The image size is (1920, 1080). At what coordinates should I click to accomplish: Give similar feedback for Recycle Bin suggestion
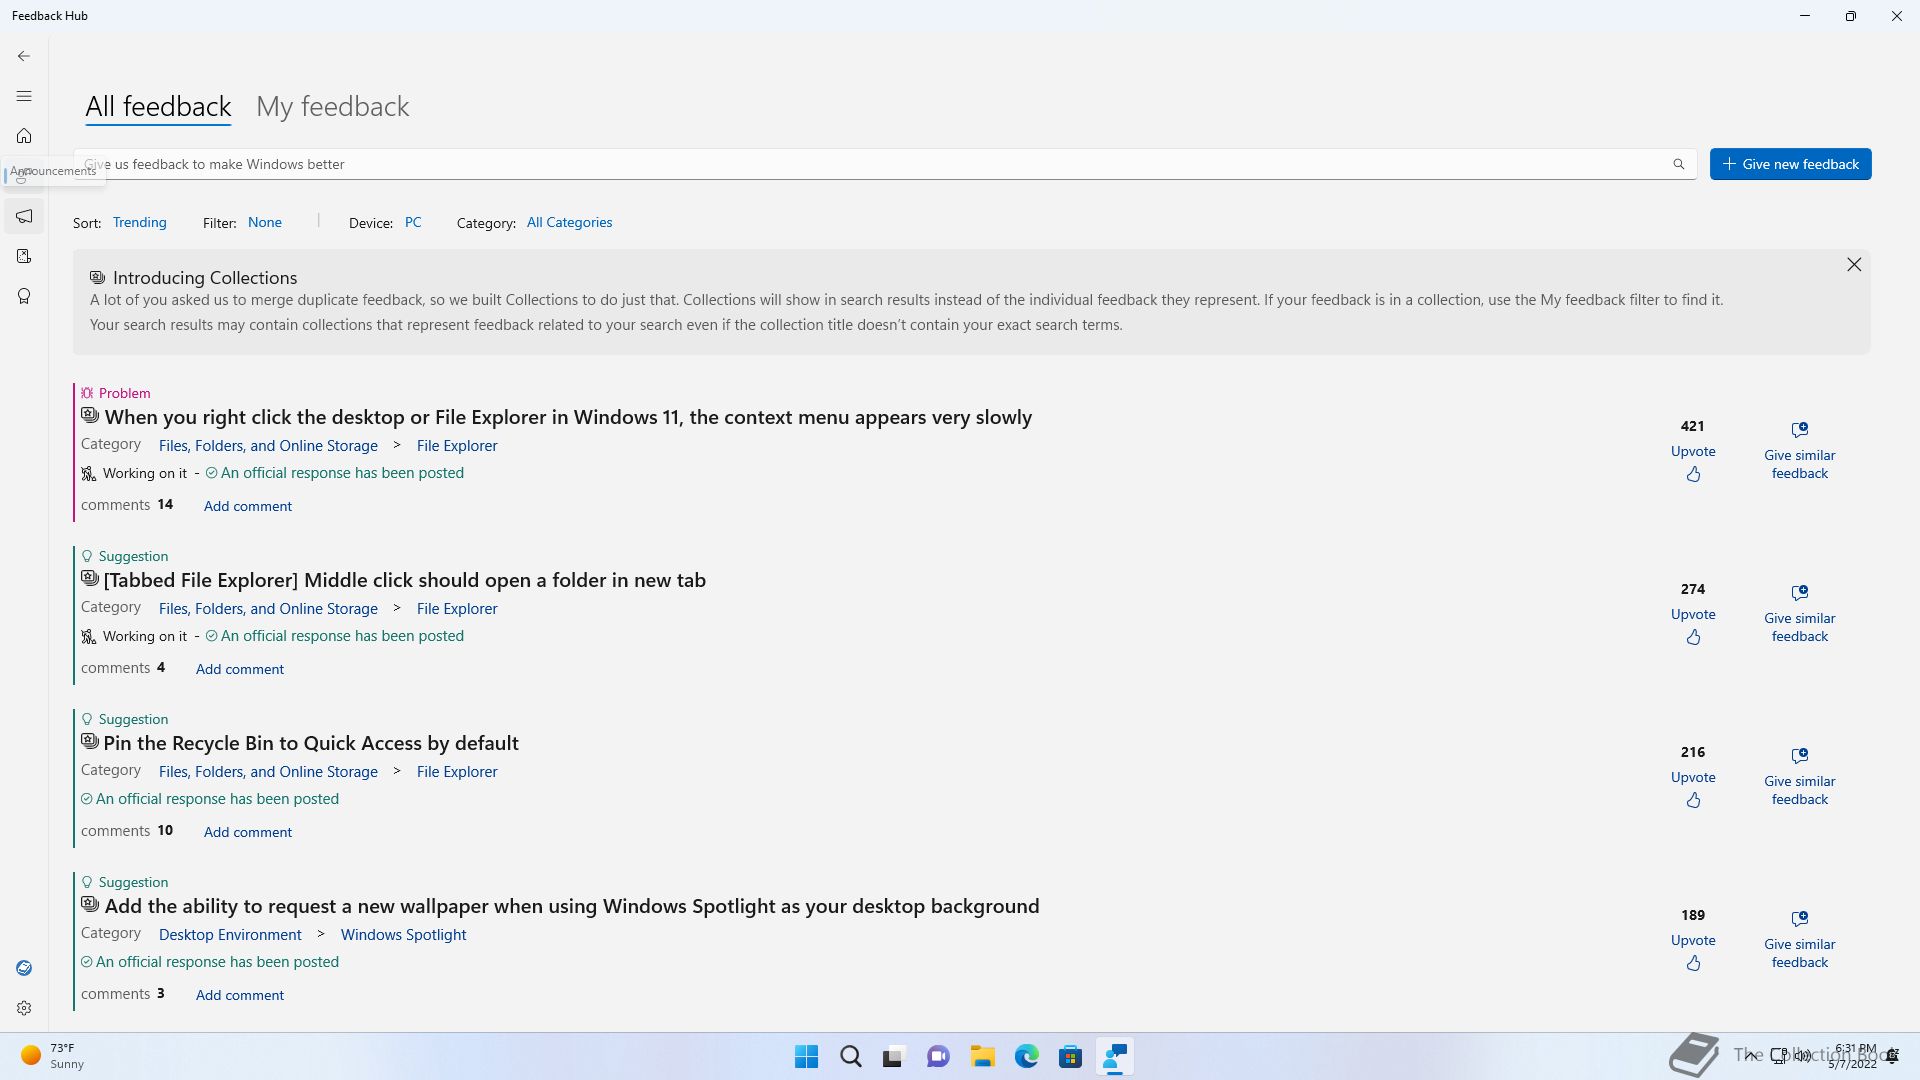pyautogui.click(x=1800, y=777)
